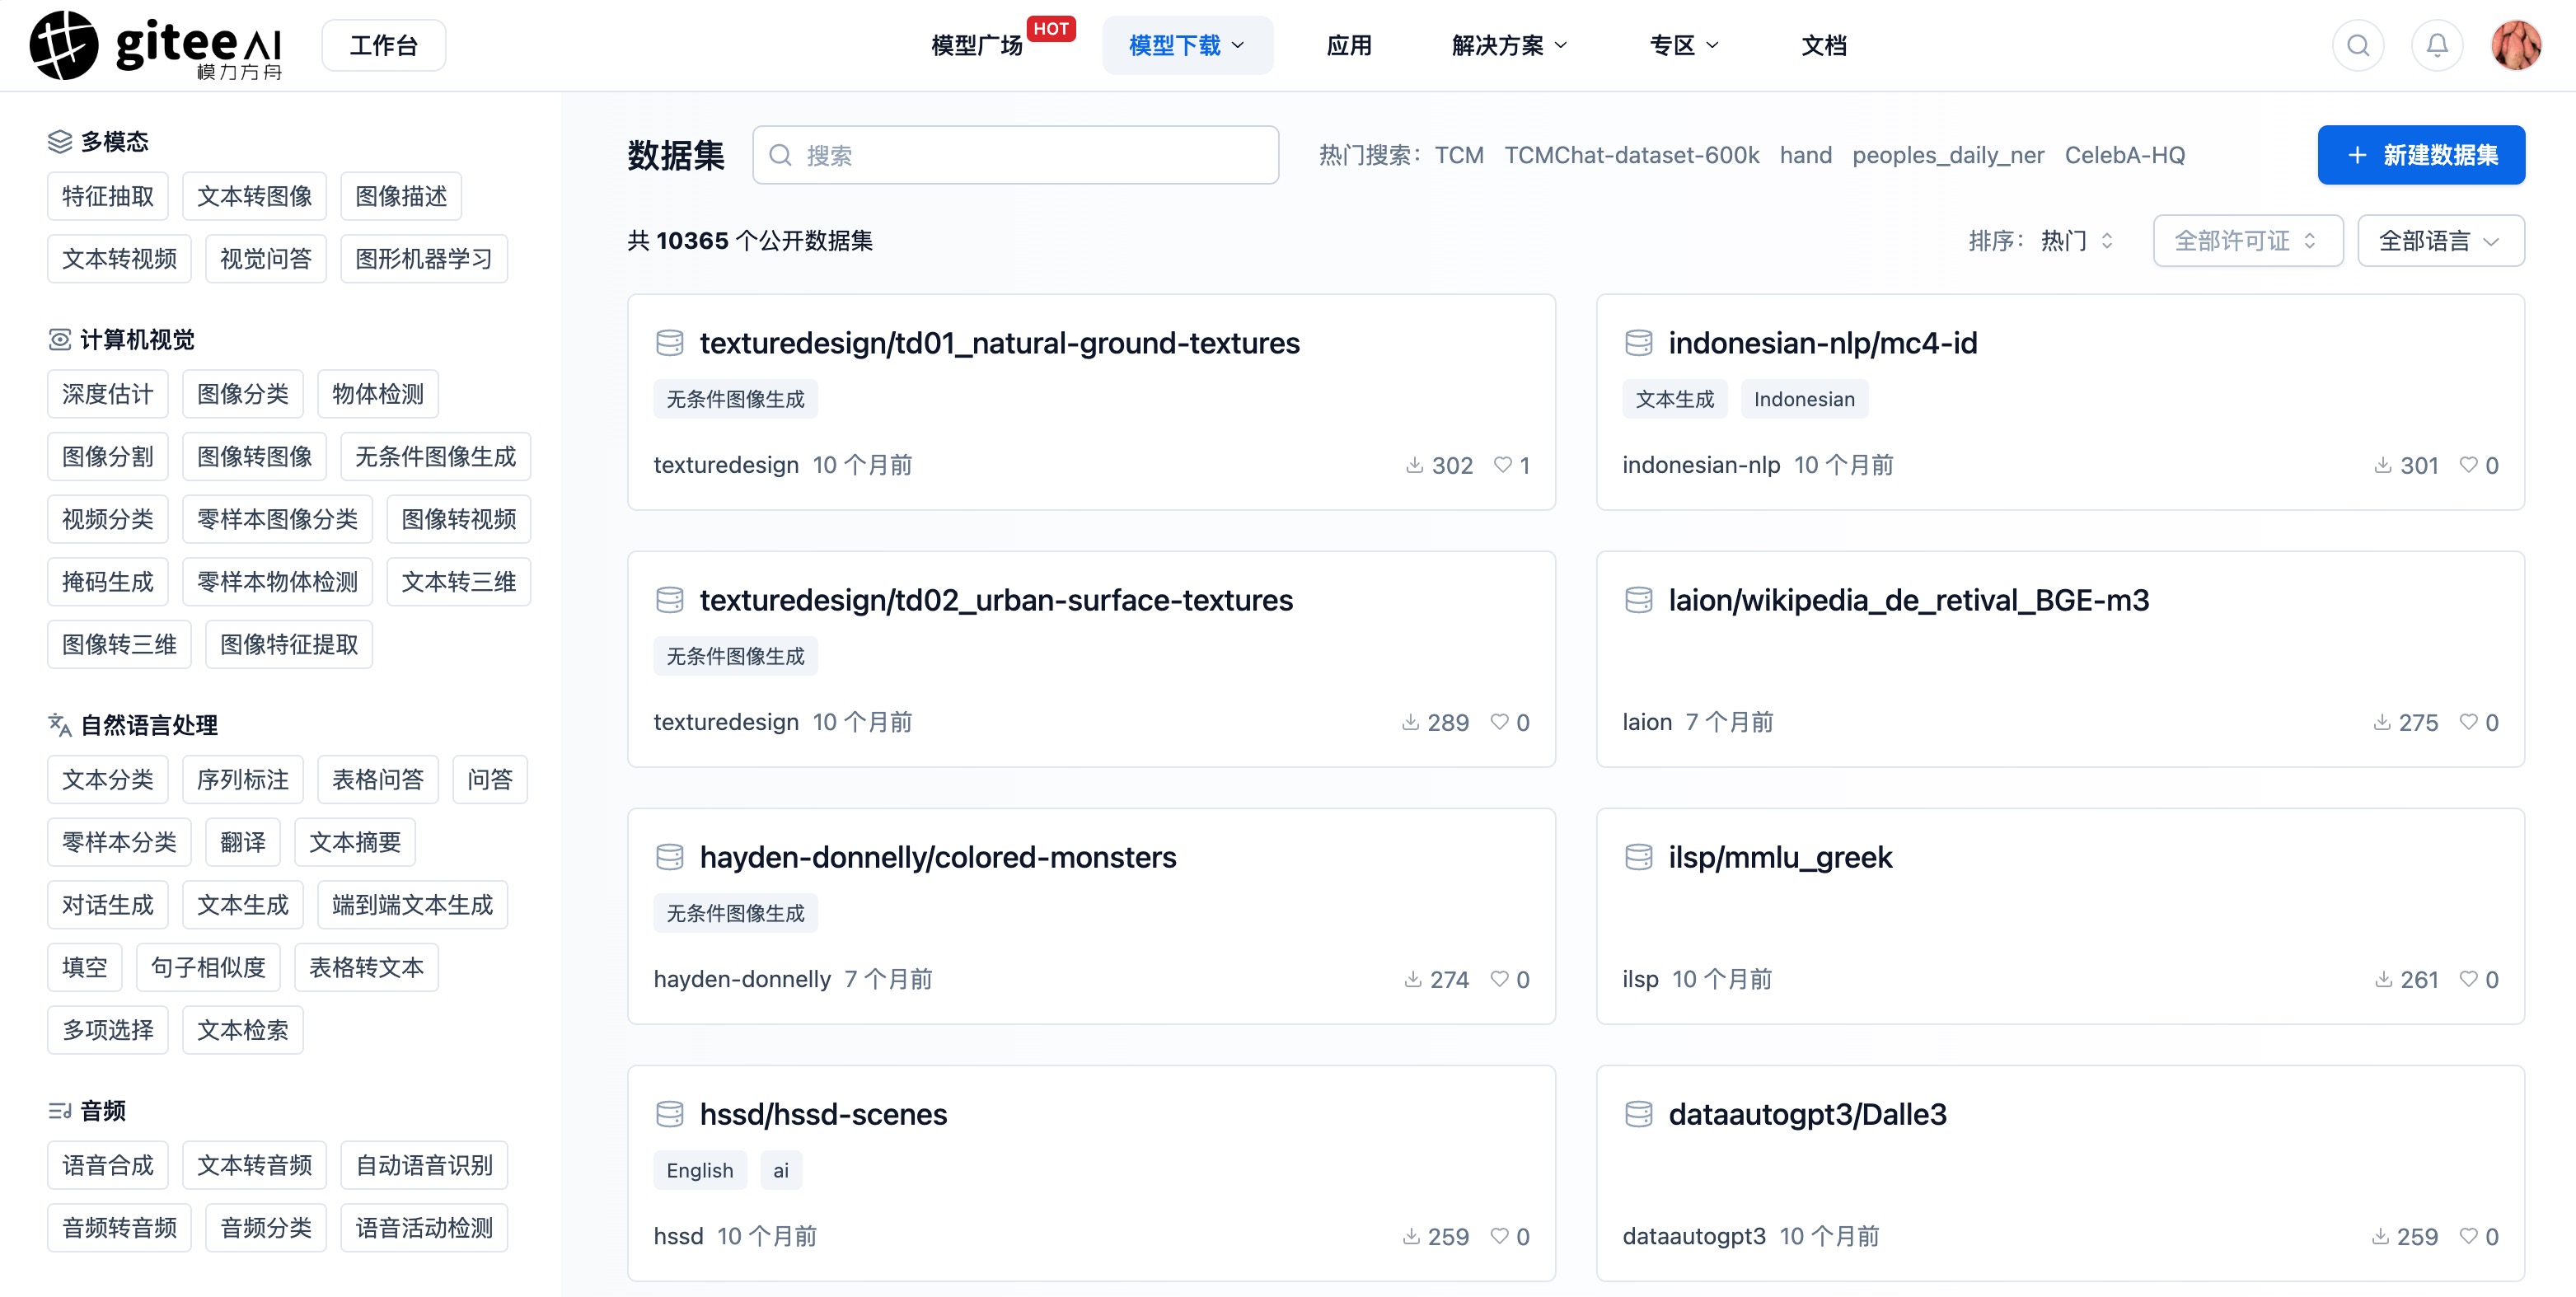Click the 计算机视觉 eye icon in sidebar
The width and height of the screenshot is (2576, 1297).
click(60, 340)
